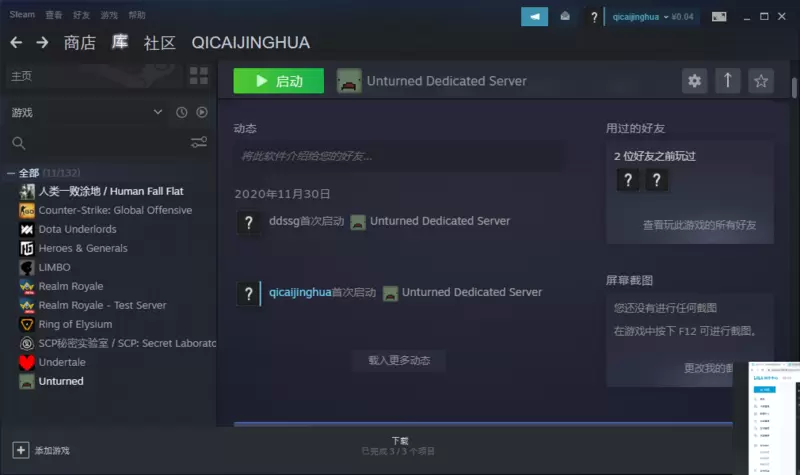800x475 pixels.
Task: Switch to the collections grid view icon
Action: [x=198, y=76]
